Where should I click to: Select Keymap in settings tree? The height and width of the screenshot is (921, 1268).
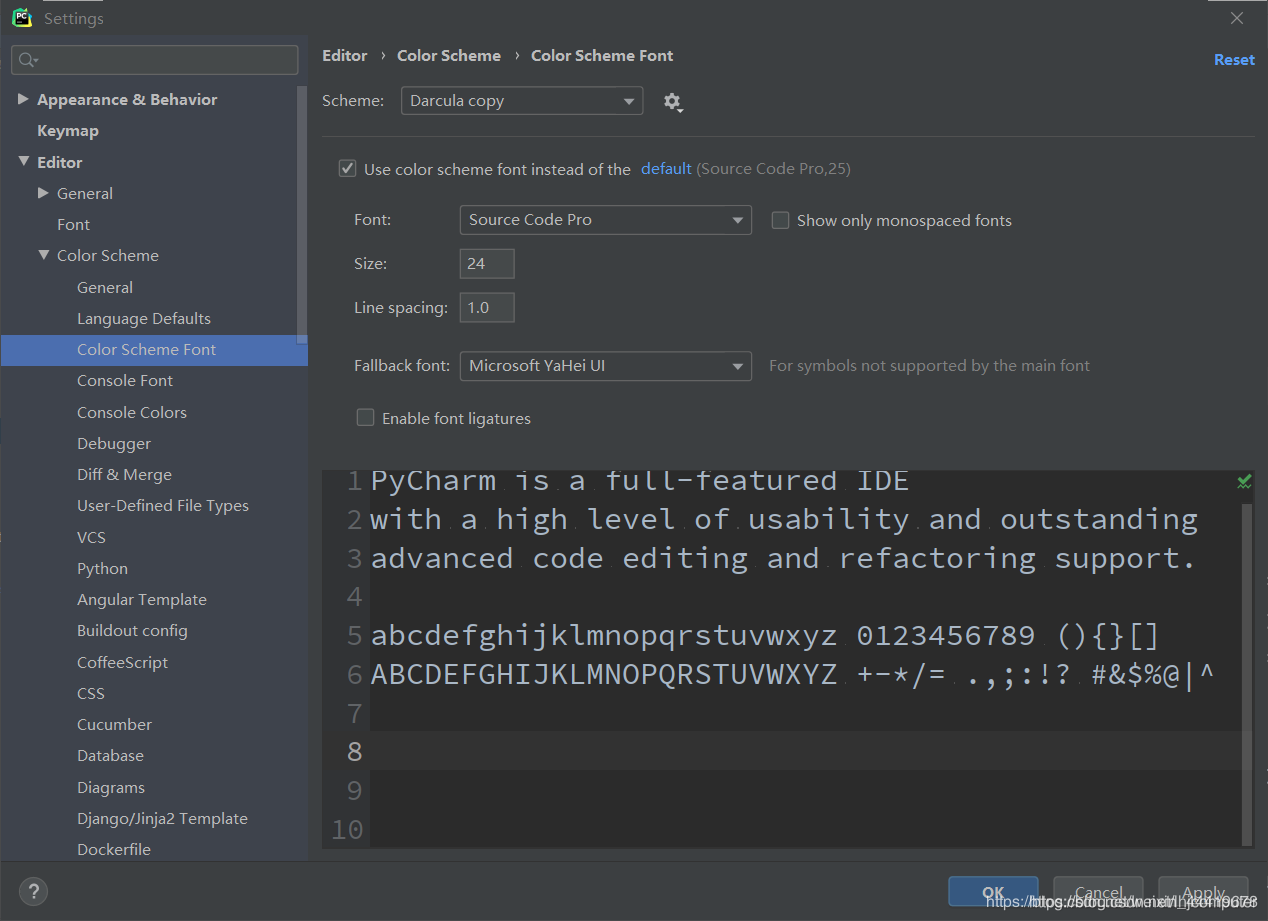(x=68, y=131)
